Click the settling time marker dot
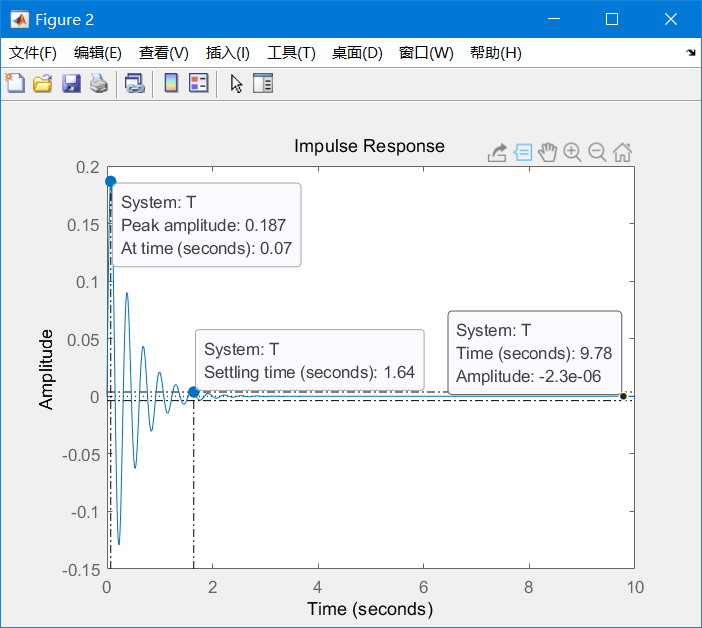The width and height of the screenshot is (702, 628). pos(193,392)
